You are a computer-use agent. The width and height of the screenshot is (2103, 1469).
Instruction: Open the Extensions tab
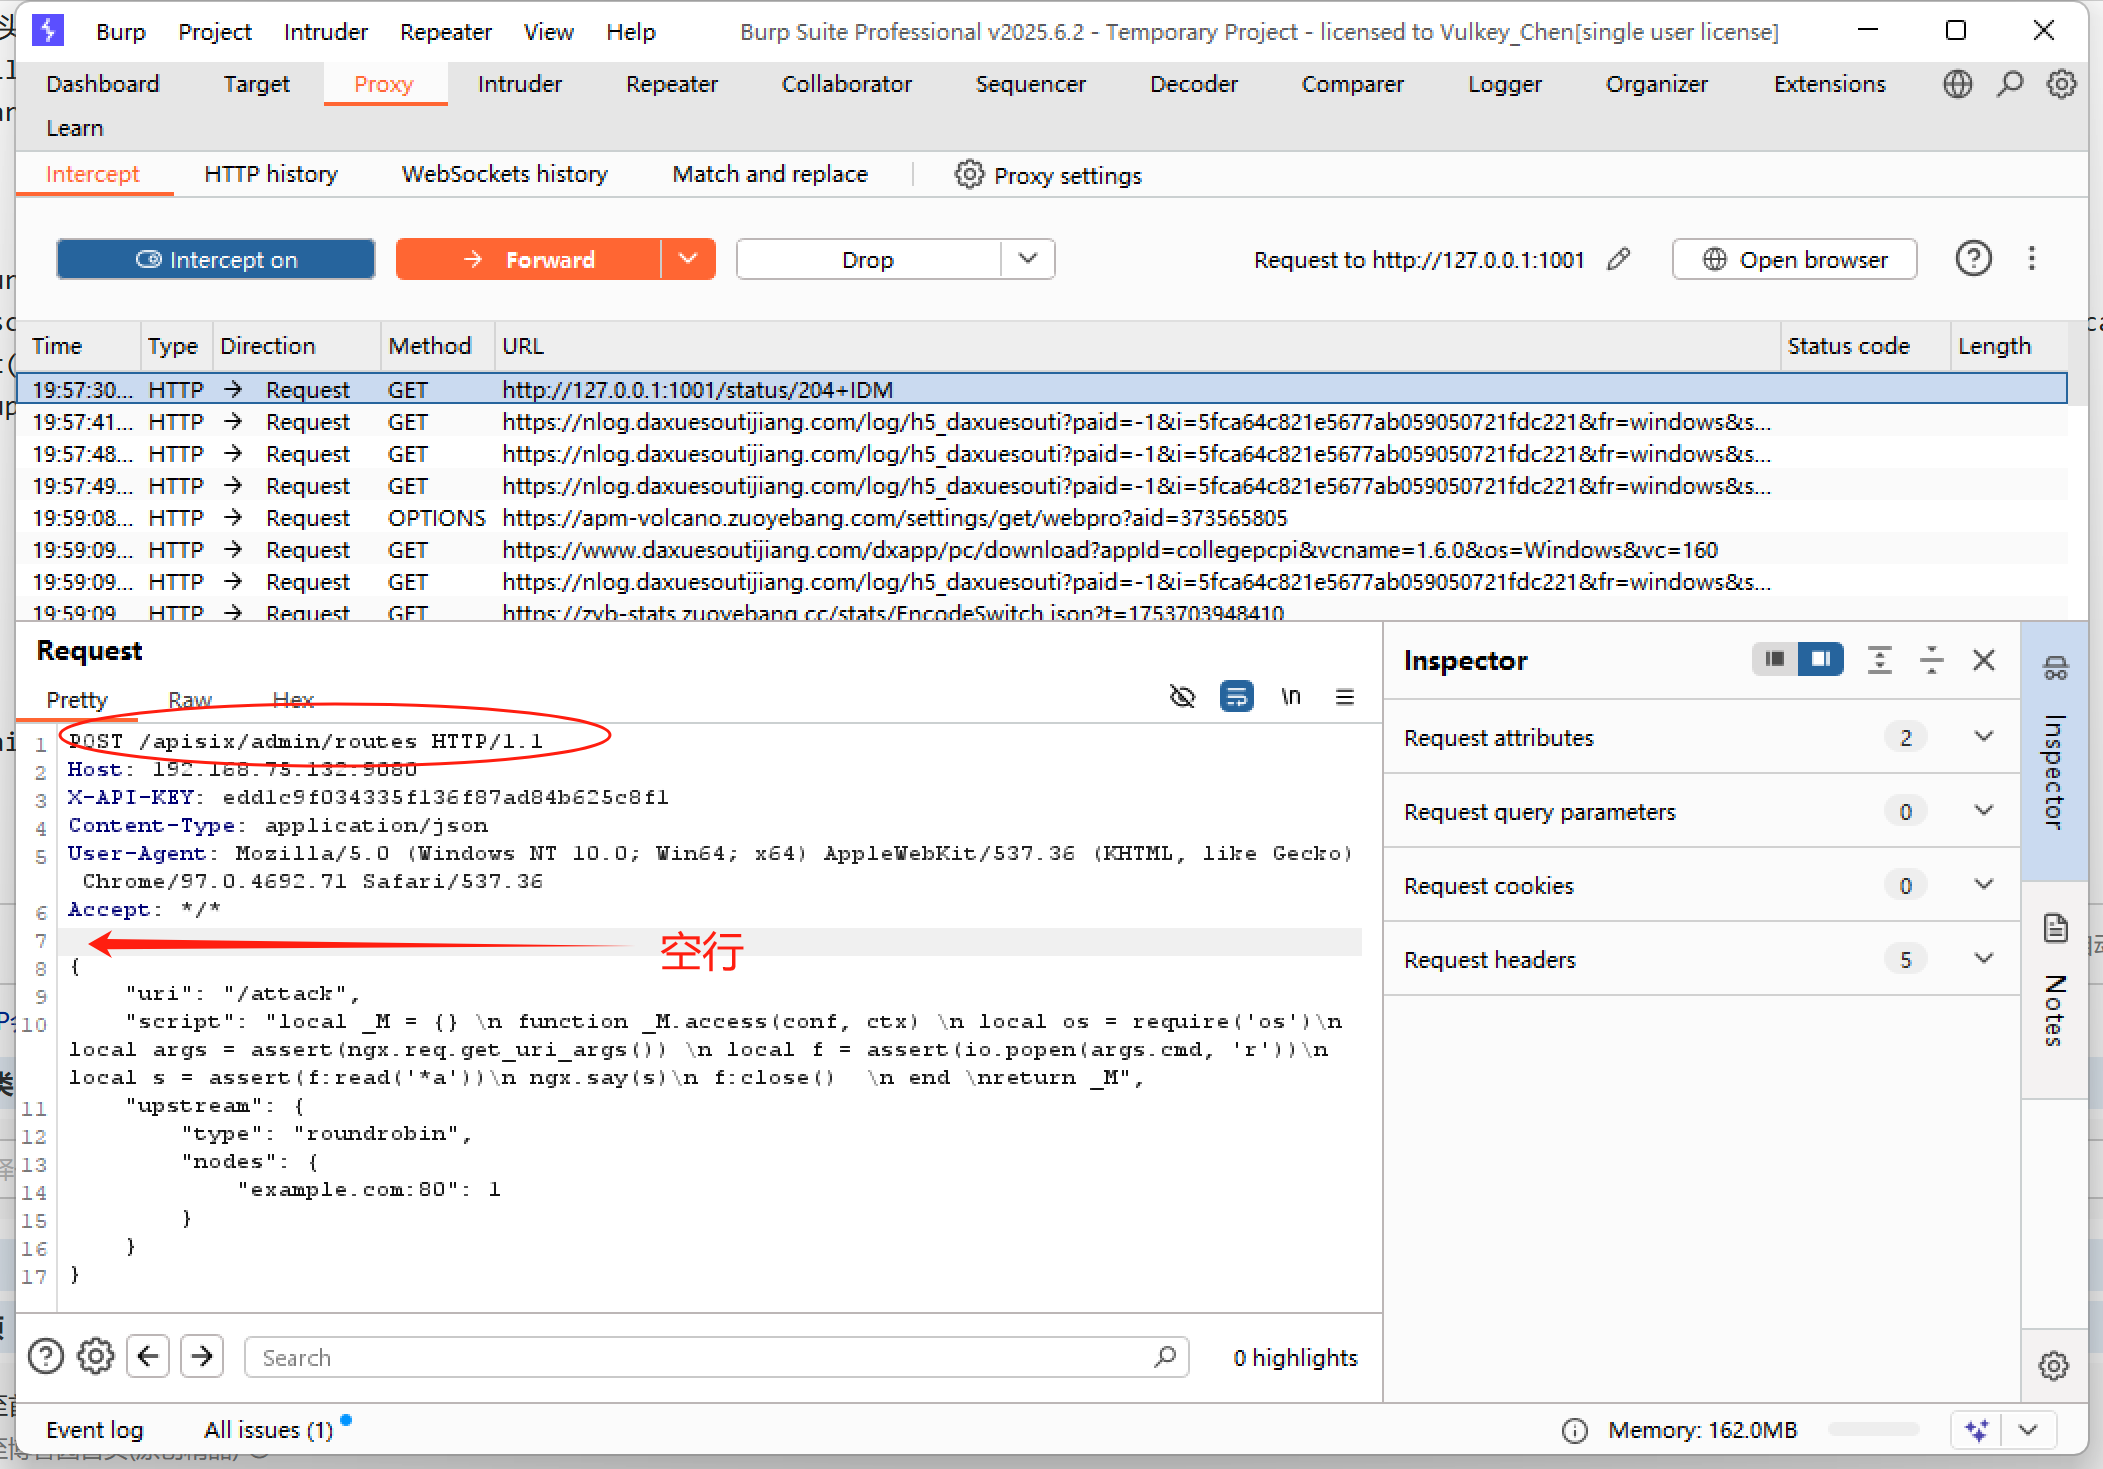click(1830, 84)
